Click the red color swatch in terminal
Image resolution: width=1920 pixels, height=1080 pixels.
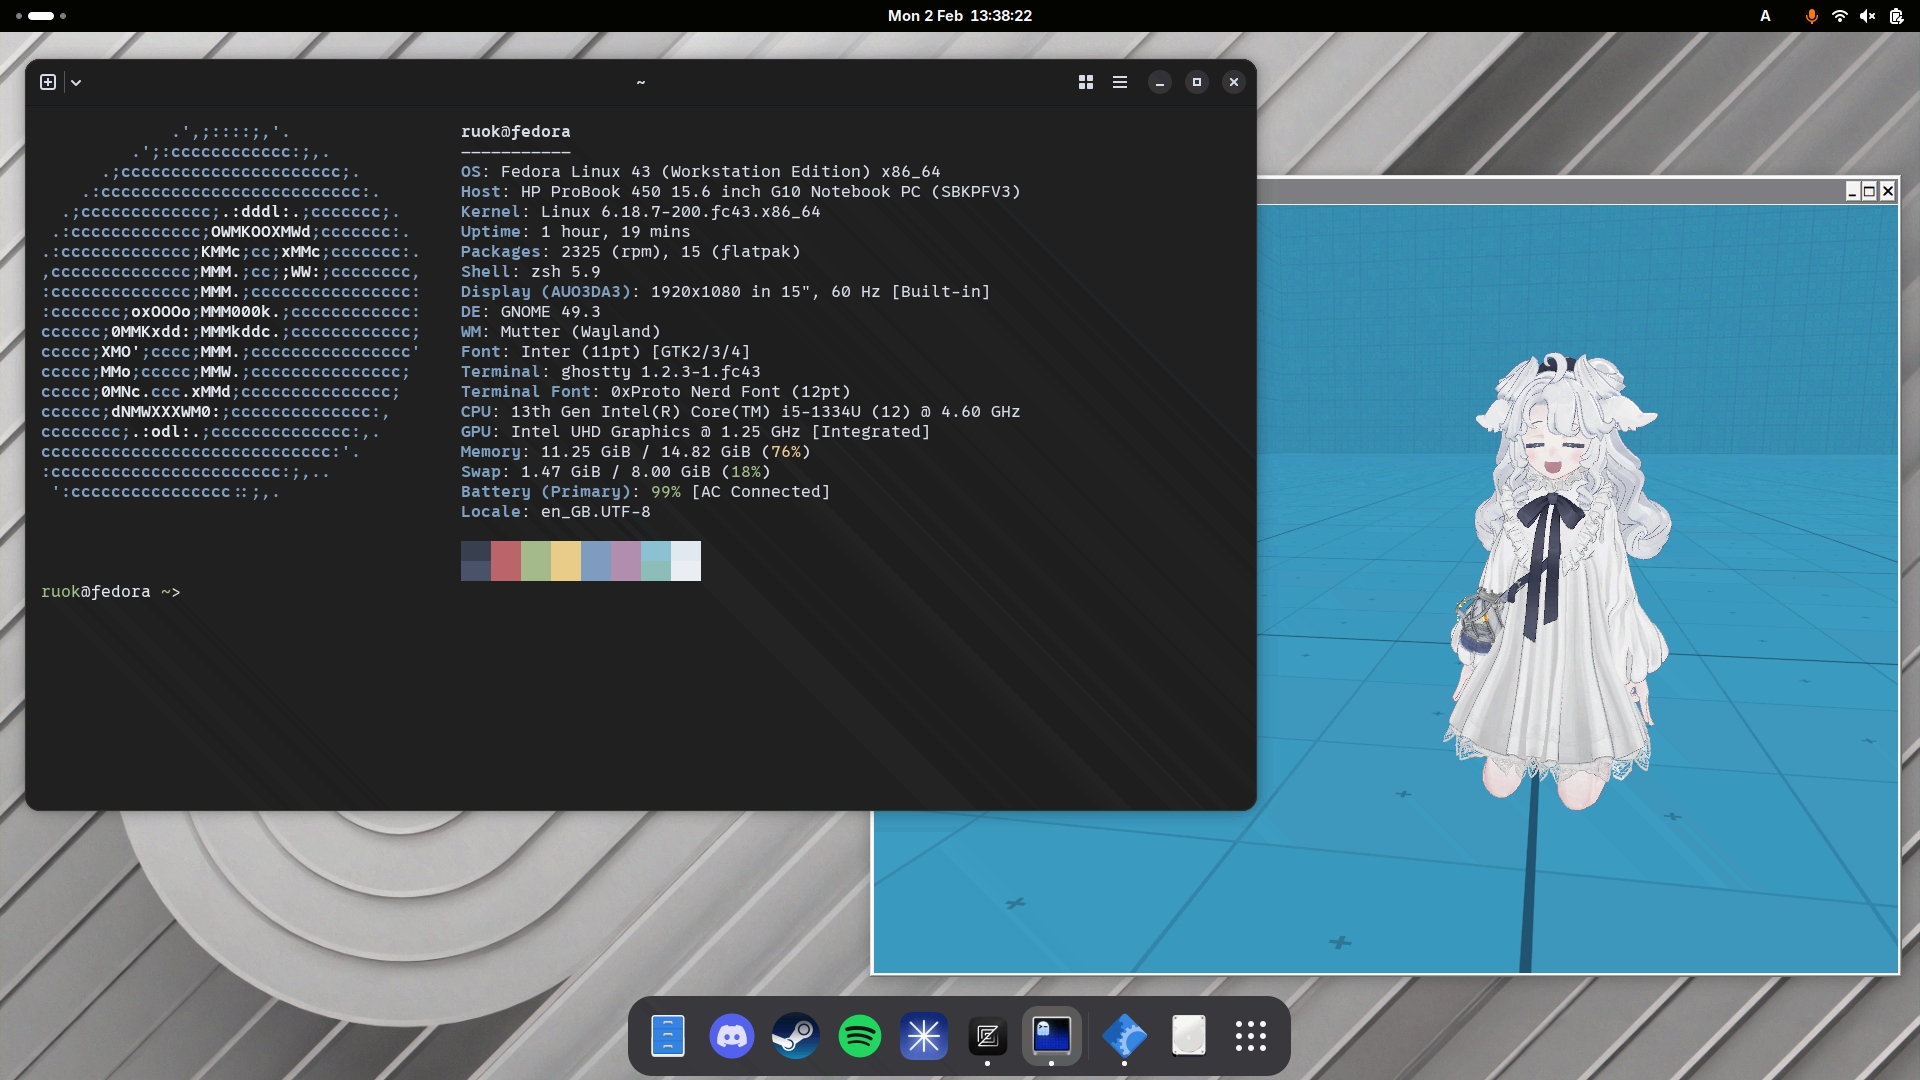tap(505, 561)
